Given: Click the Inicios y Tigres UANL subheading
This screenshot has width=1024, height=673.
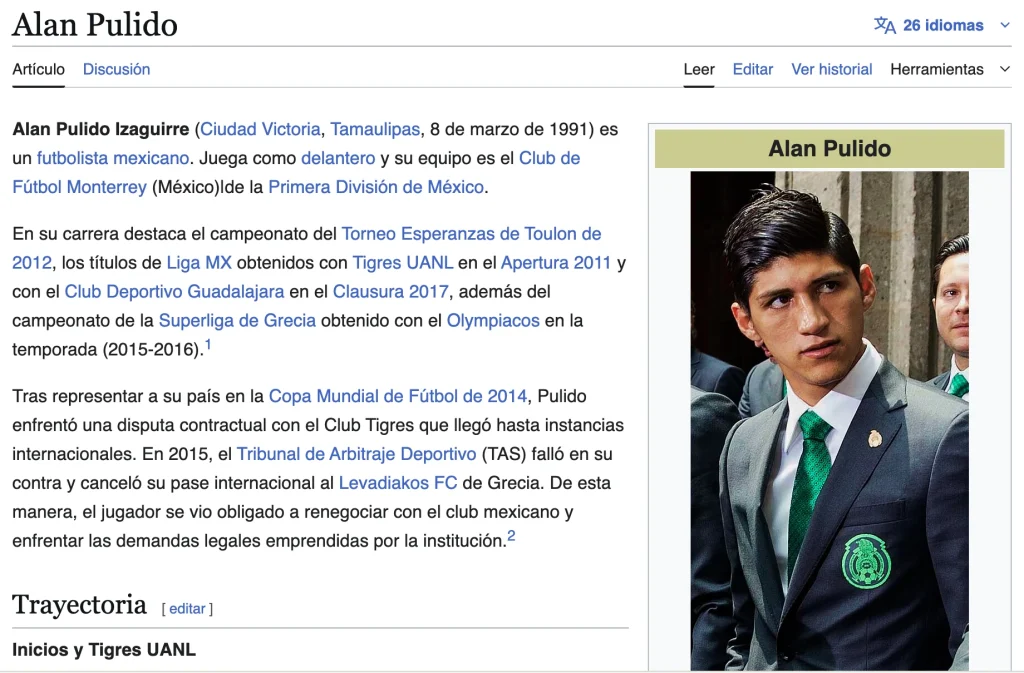Looking at the screenshot, I should (104, 650).
